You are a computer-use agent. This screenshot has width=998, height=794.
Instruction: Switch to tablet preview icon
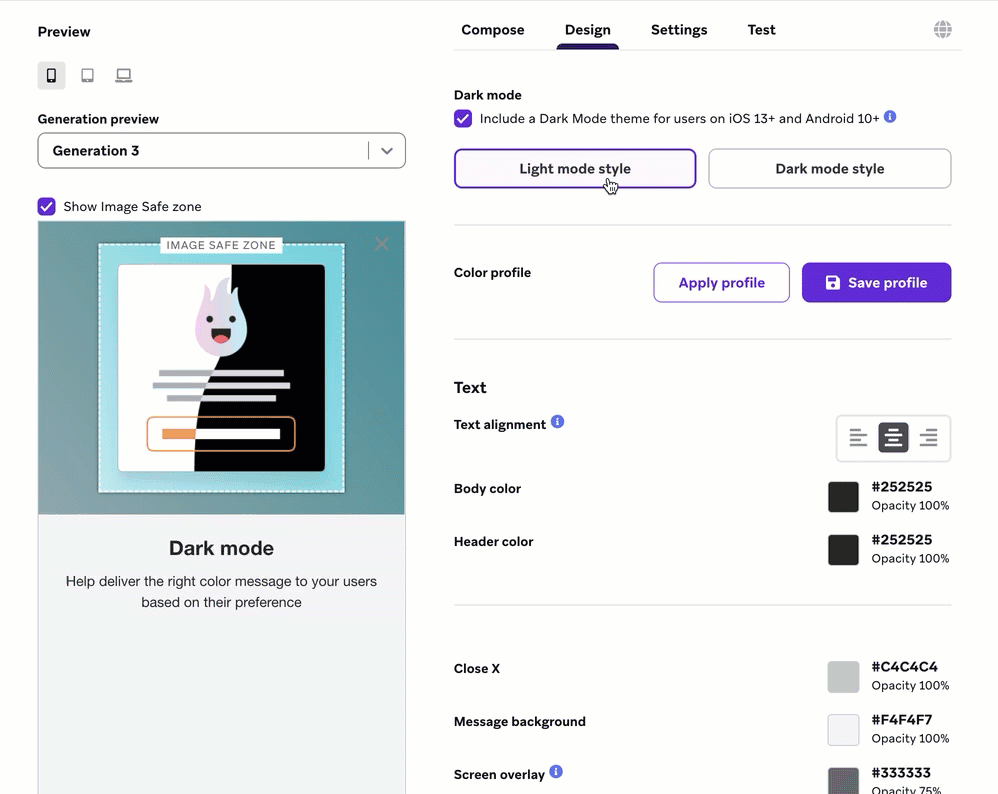coord(88,75)
